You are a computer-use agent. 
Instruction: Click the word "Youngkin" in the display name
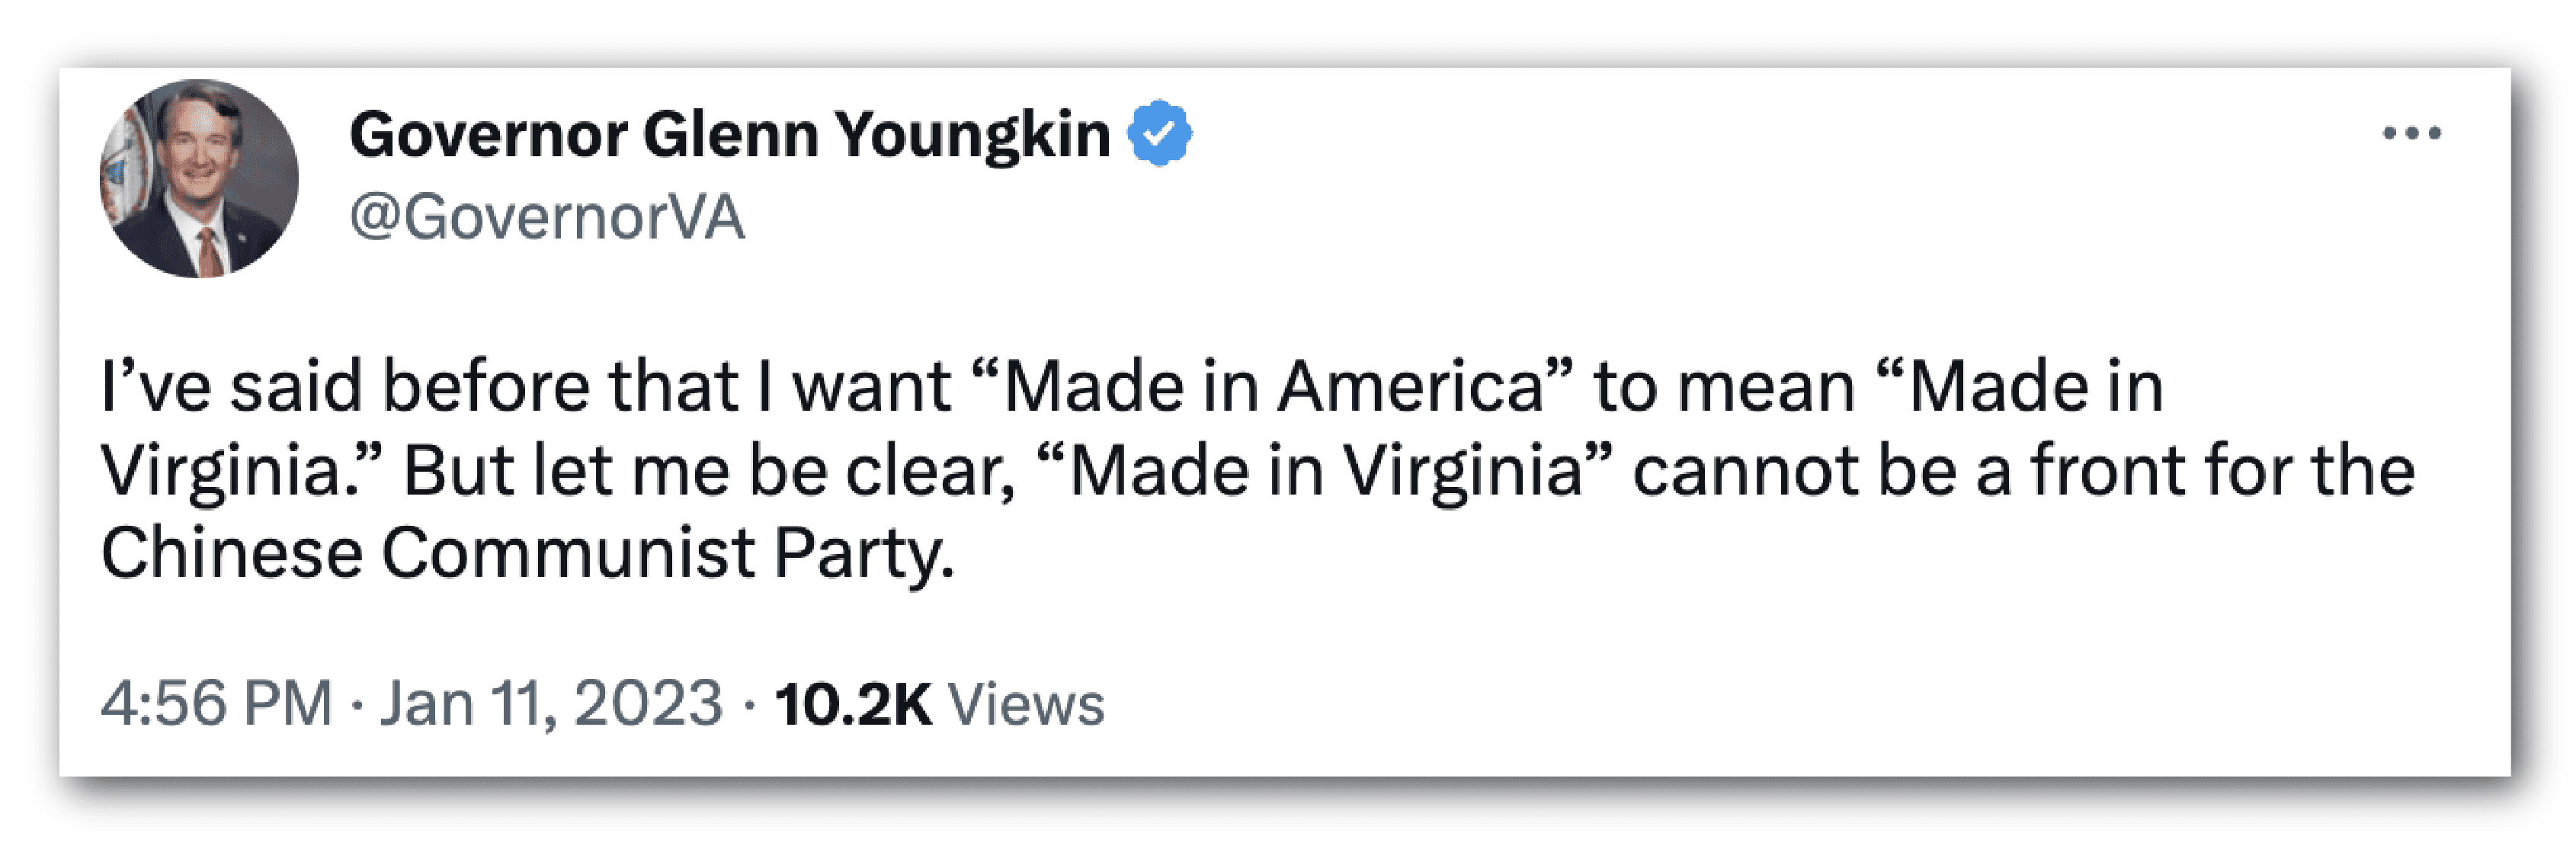[972, 135]
